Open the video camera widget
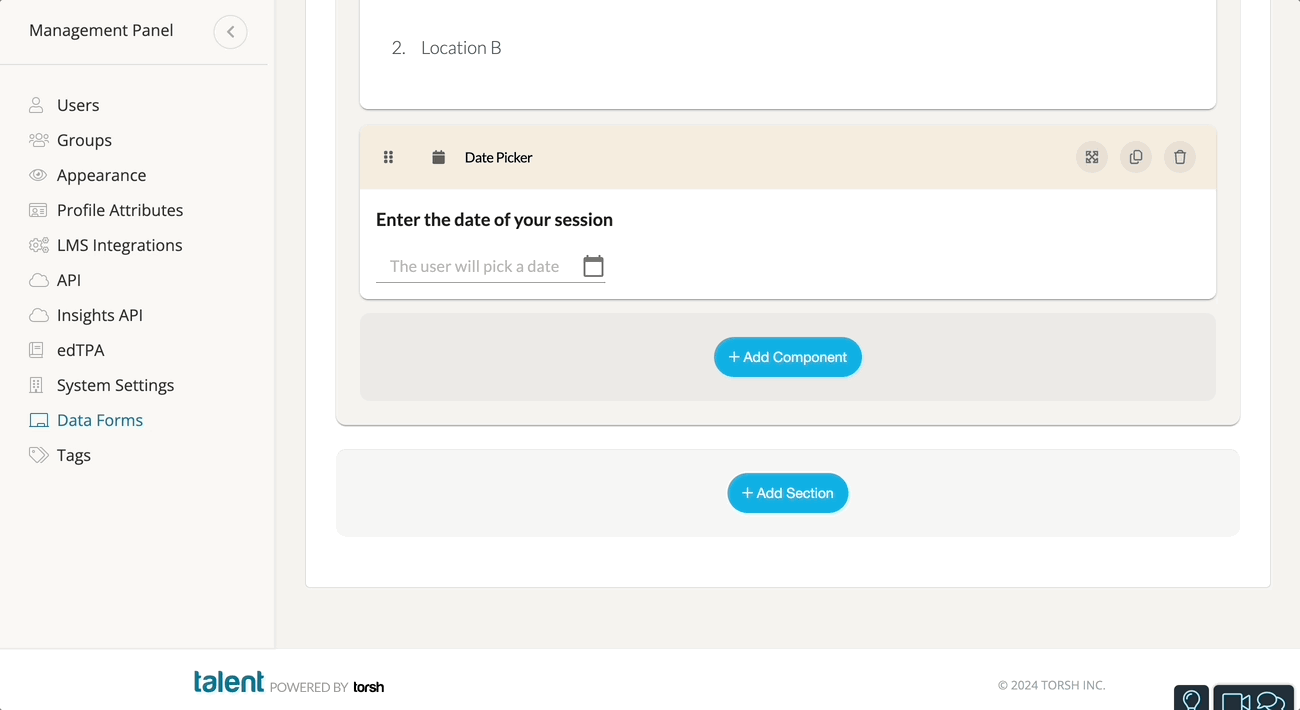The height and width of the screenshot is (710, 1300). tap(1236, 701)
